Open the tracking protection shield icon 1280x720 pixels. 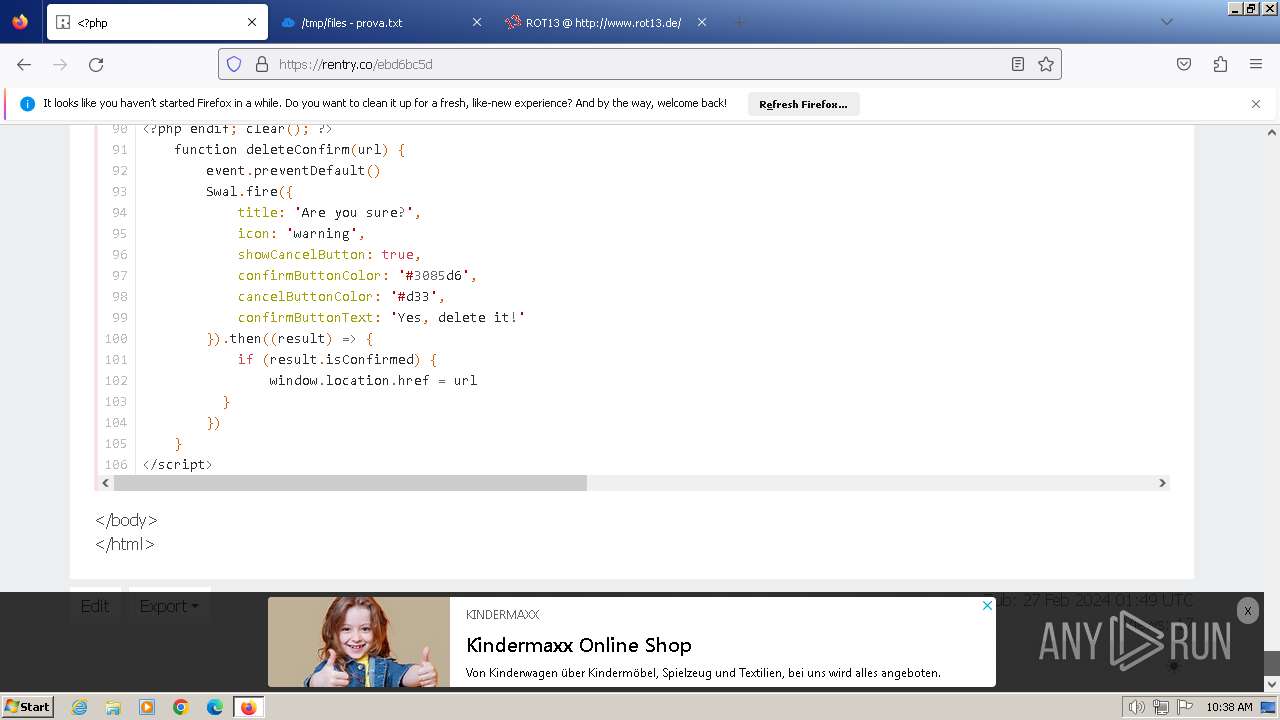point(234,64)
